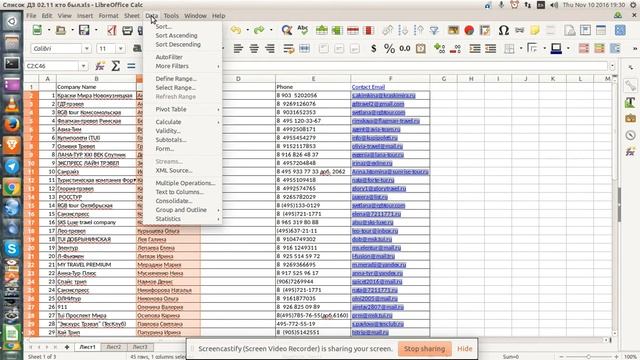Switch to the Лист2 sheet tab

pos(113,347)
